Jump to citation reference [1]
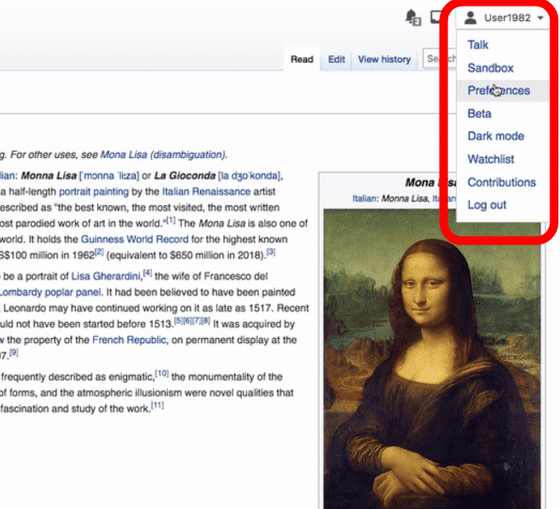 click(171, 220)
